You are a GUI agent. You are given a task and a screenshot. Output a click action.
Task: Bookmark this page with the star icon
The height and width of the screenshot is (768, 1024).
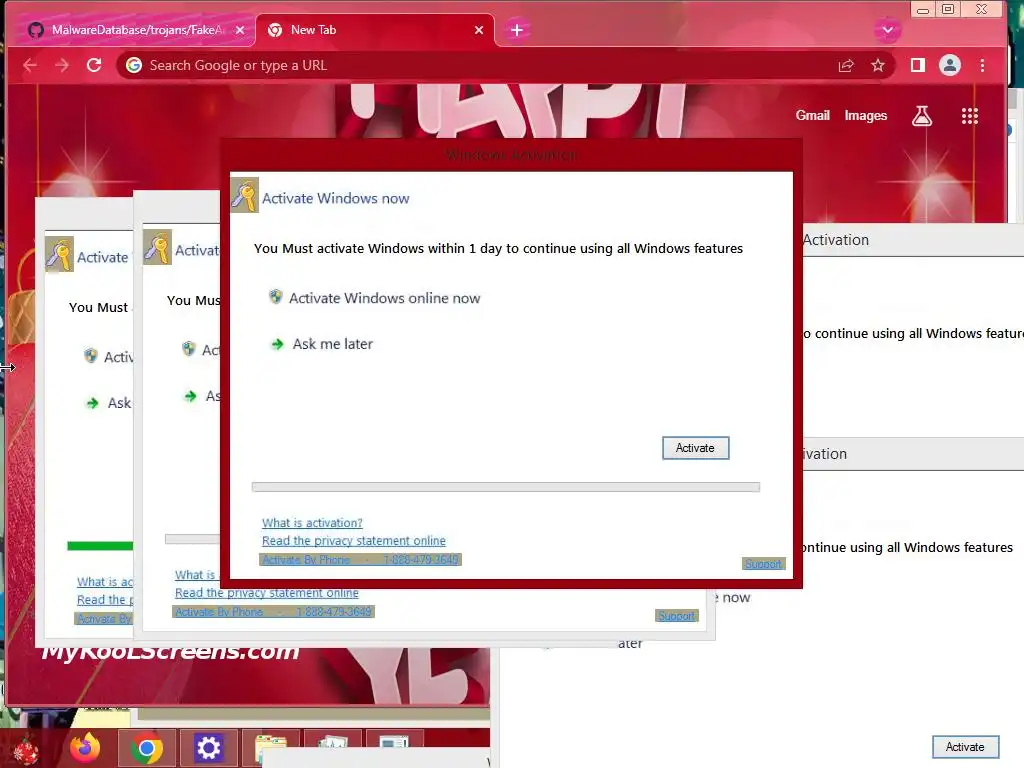878,65
